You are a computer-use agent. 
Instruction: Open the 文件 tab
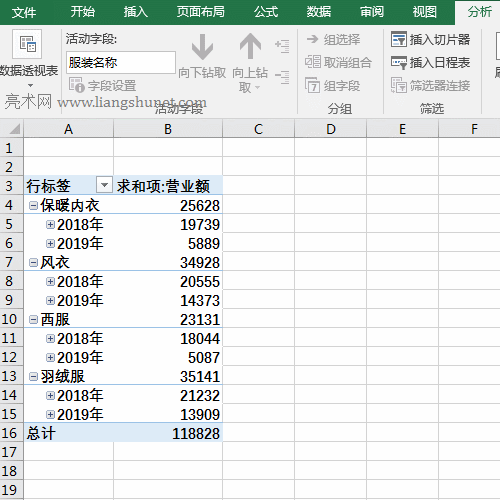pyautogui.click(x=24, y=12)
